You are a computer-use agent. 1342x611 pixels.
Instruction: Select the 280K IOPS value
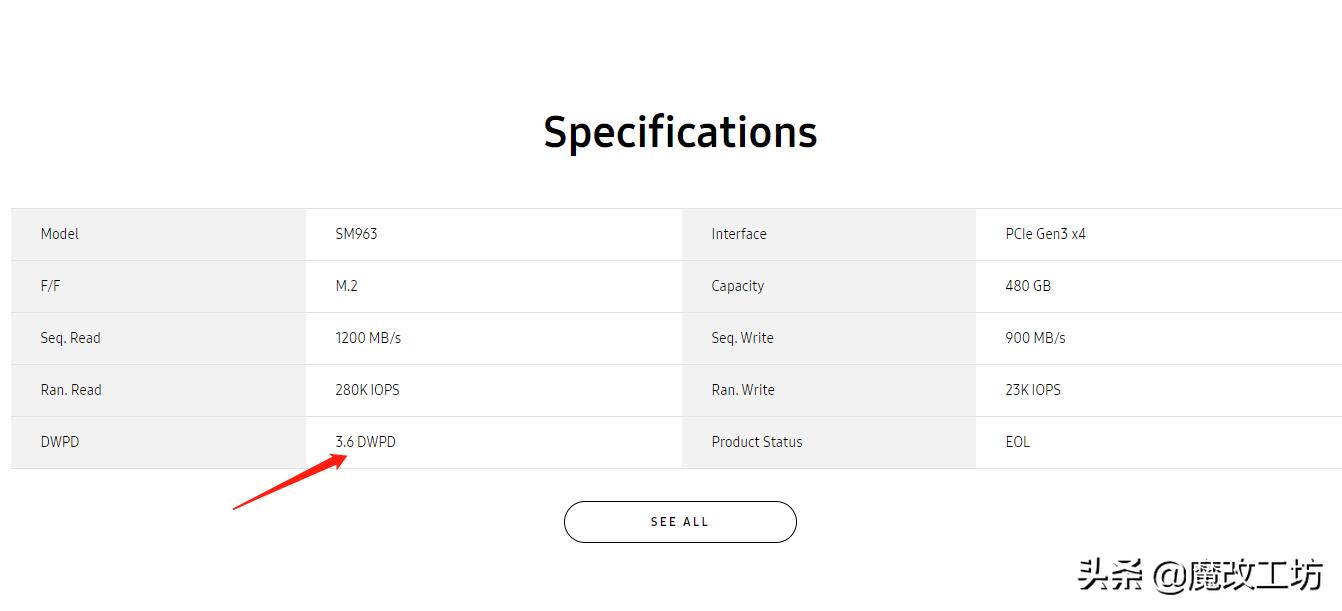click(x=367, y=390)
